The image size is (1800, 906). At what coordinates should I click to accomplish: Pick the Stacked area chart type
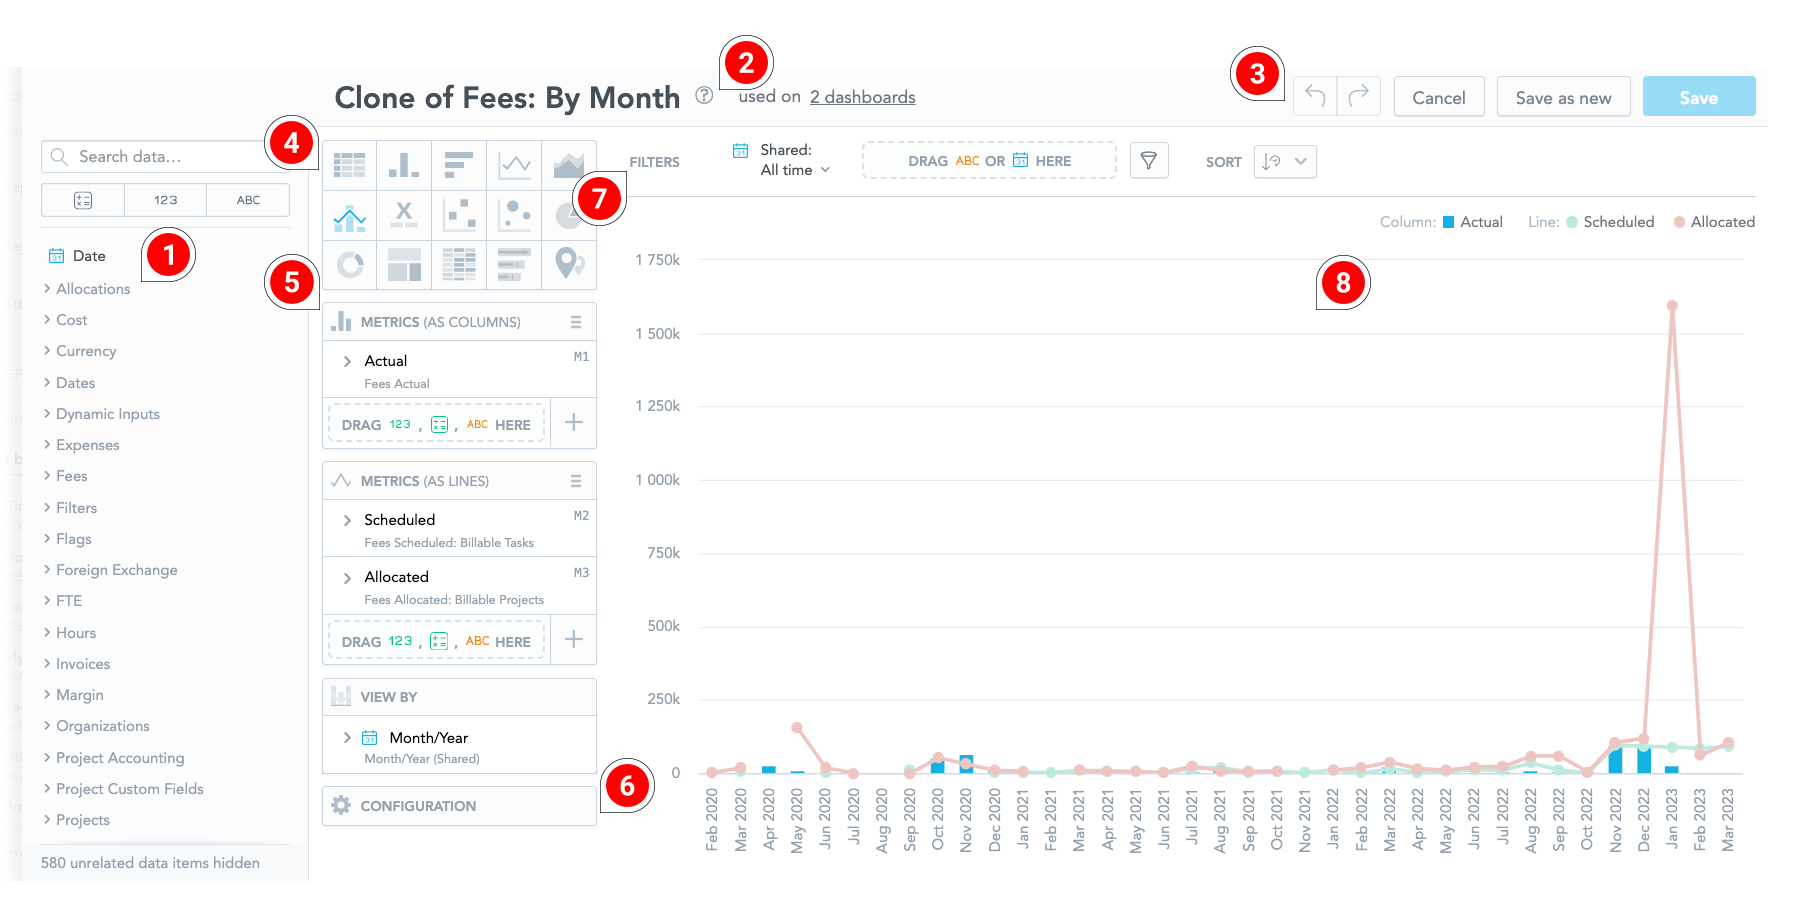click(568, 165)
